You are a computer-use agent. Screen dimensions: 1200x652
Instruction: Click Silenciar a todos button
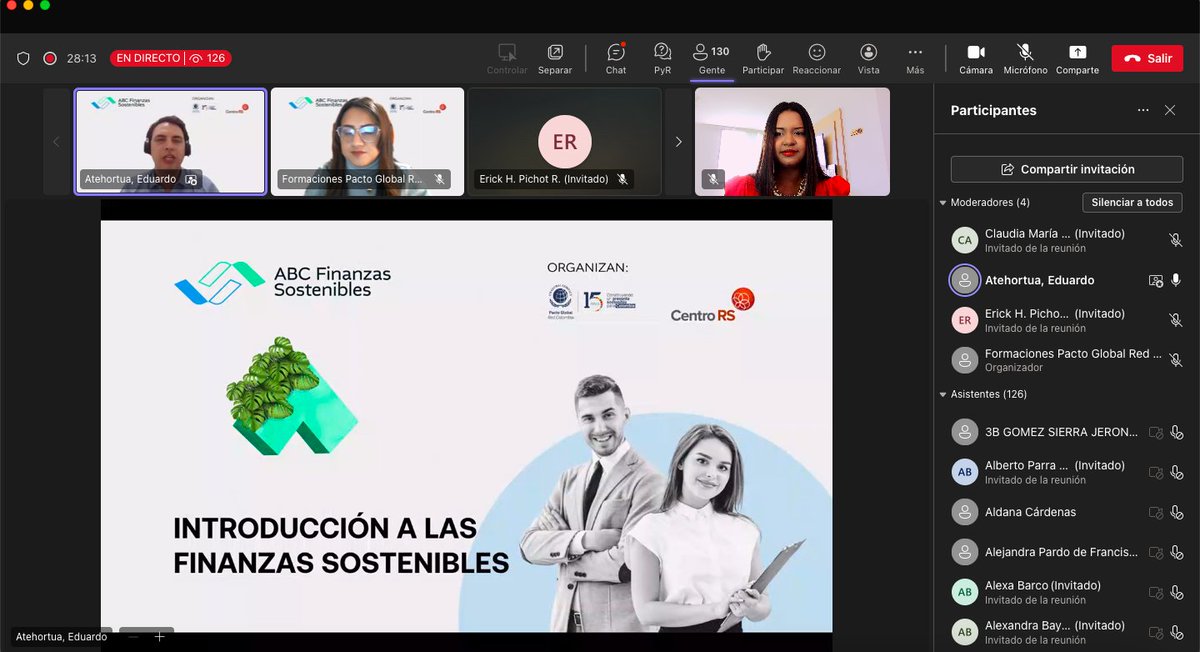pyautogui.click(x=1132, y=202)
